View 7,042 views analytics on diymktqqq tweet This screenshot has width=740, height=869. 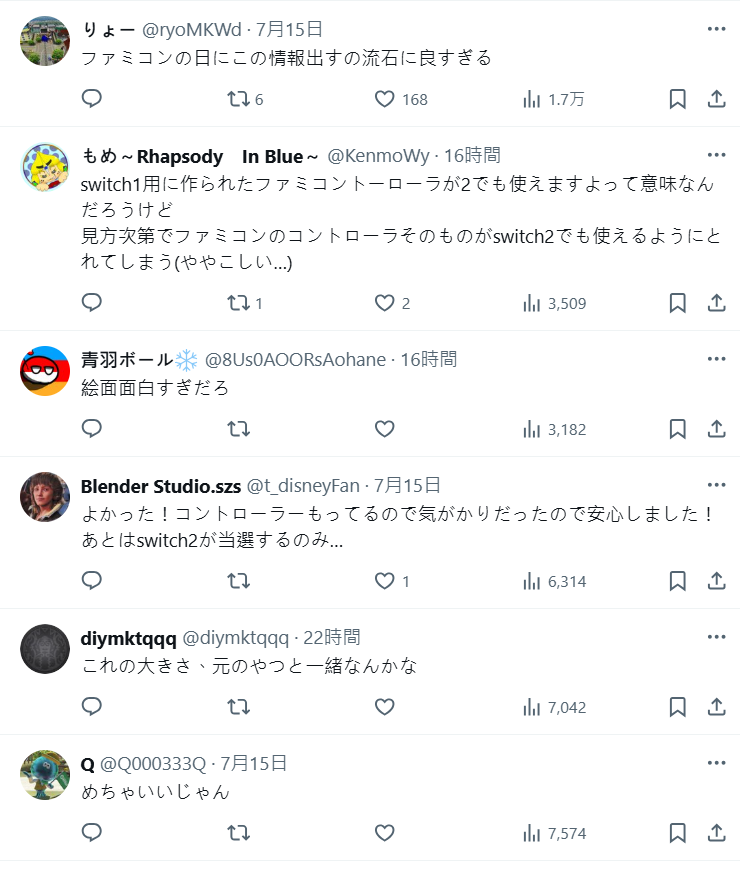553,707
